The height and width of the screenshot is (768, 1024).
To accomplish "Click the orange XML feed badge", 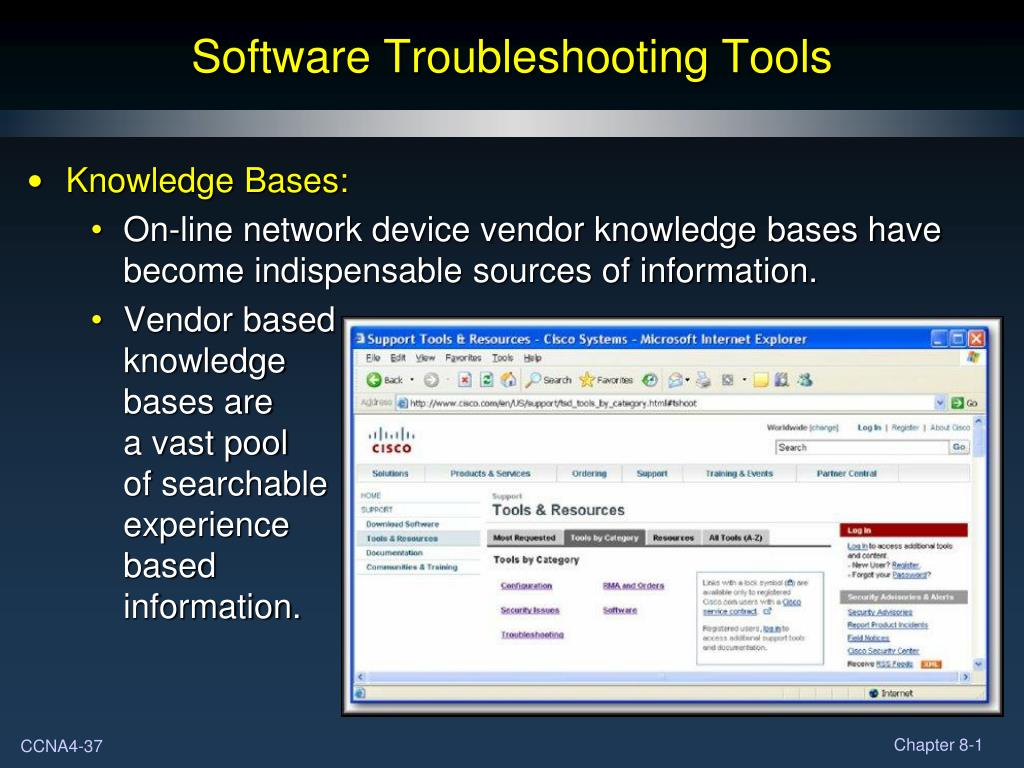I will 930,664.
